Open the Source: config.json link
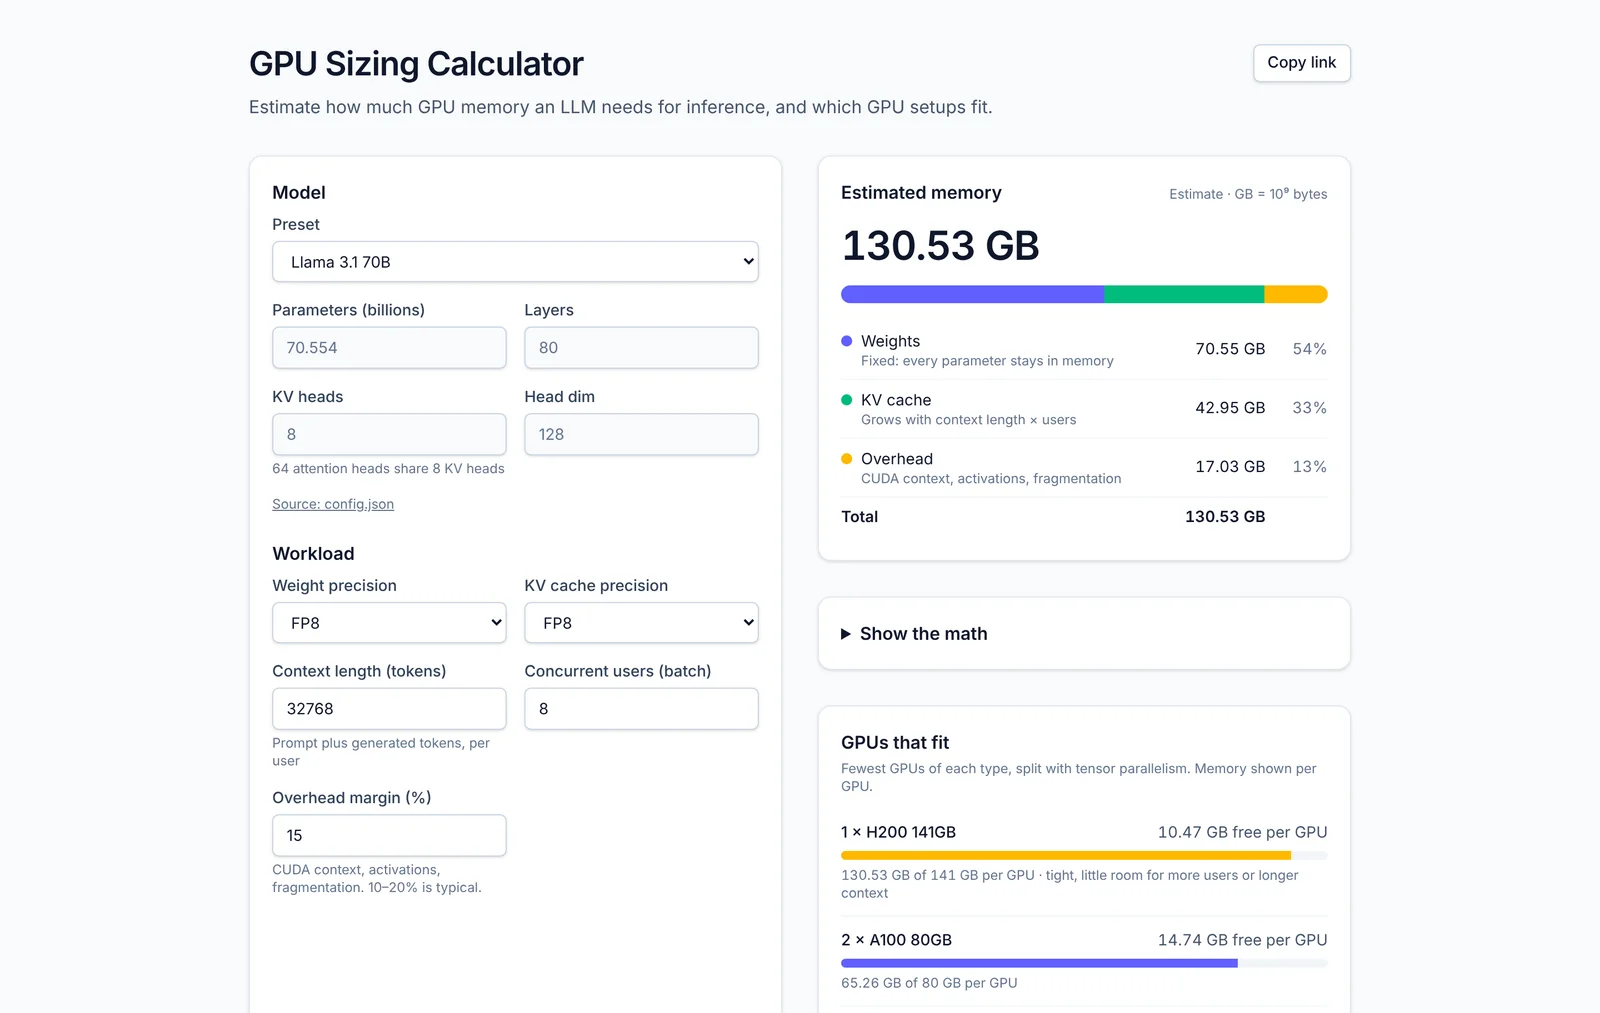The height and width of the screenshot is (1013, 1600). (333, 504)
